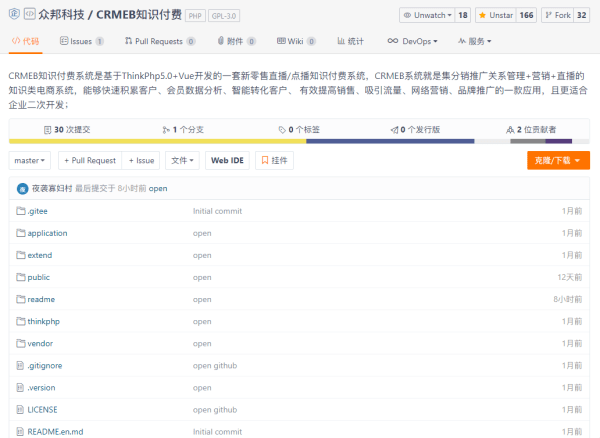The width and height of the screenshot is (600, 438).
Task: Click the CRMEB知识付费 repository name link
Action: [x=139, y=15]
